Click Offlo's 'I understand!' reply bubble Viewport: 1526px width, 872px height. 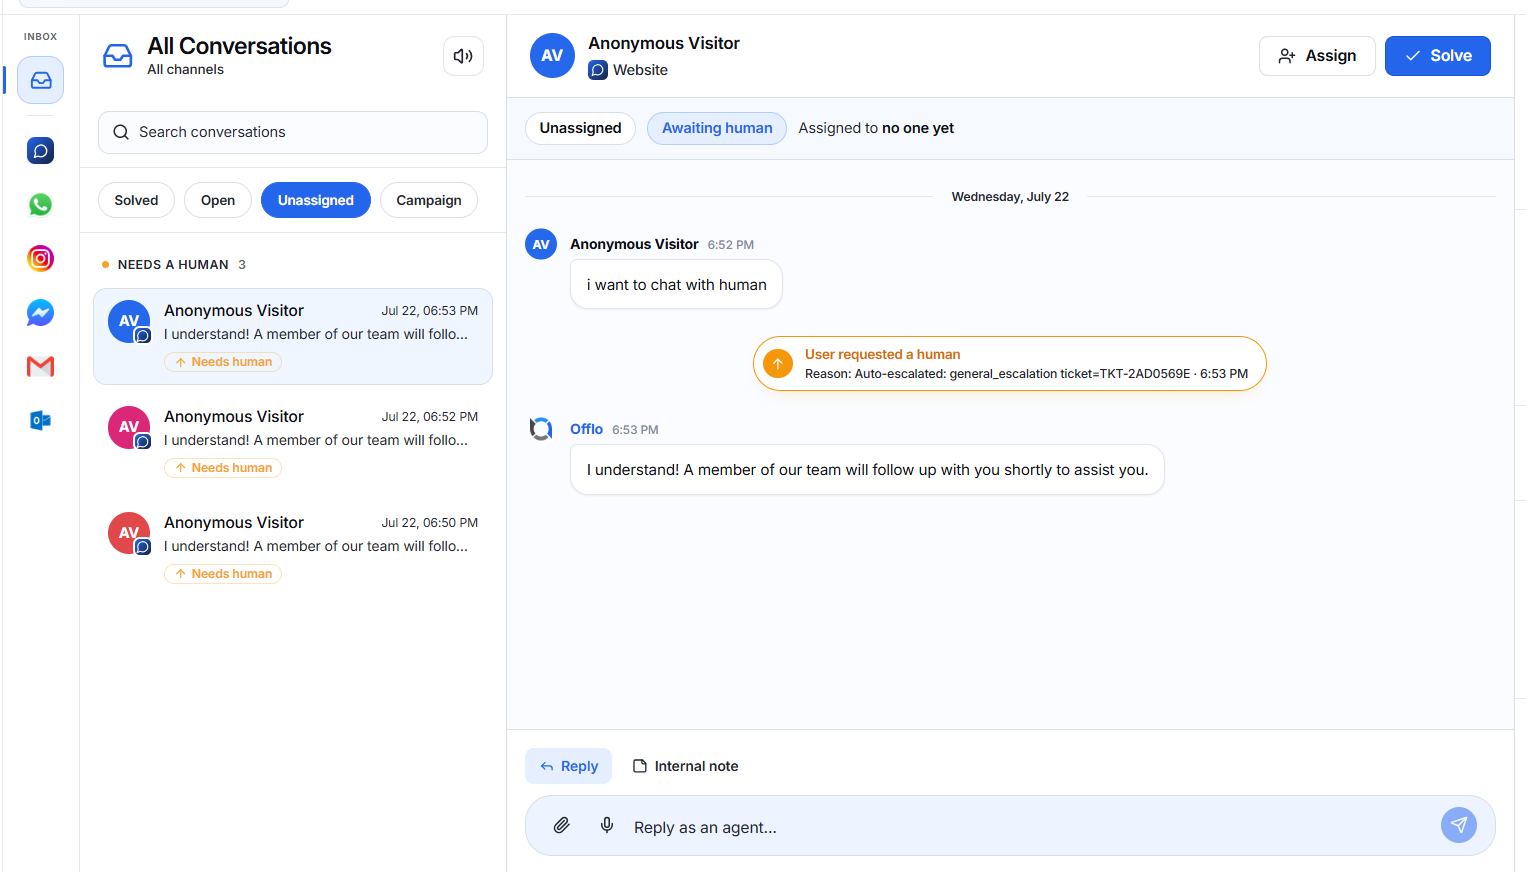pyautogui.click(x=867, y=470)
